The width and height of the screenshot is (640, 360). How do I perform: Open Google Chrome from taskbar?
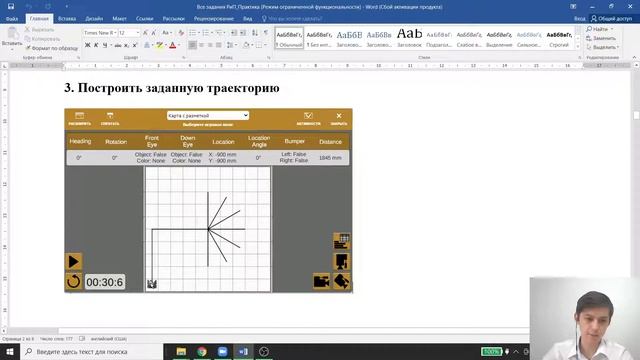pyautogui.click(x=202, y=351)
